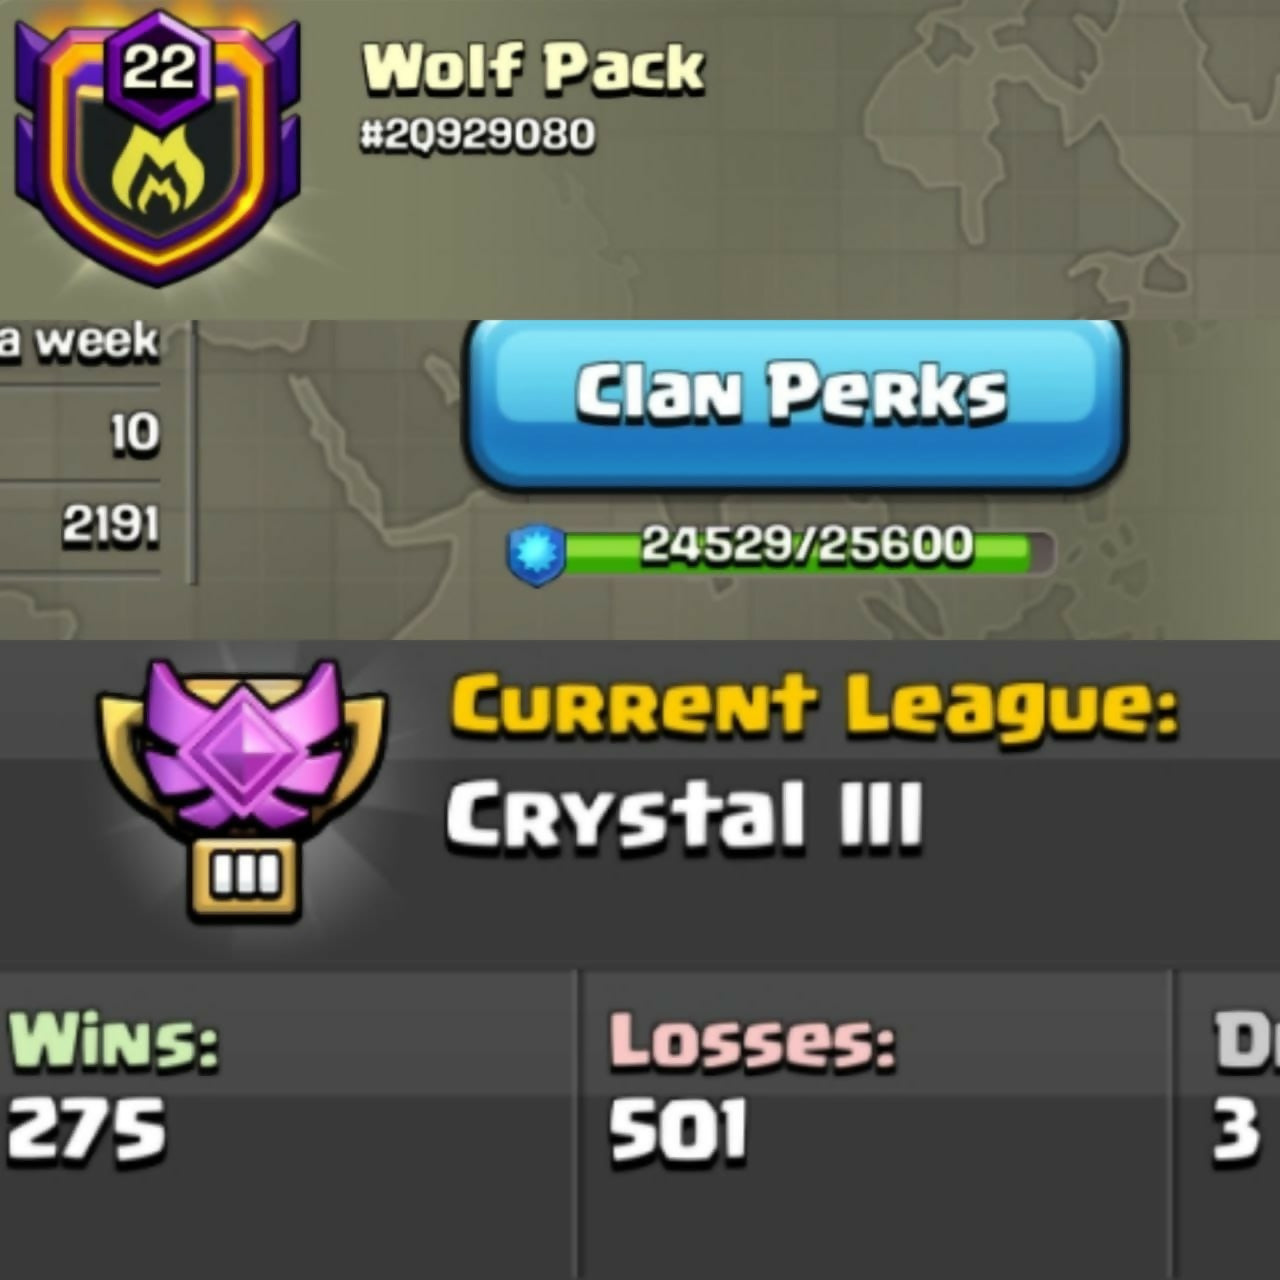Click the 2191 stat row value

[x=110, y=524]
